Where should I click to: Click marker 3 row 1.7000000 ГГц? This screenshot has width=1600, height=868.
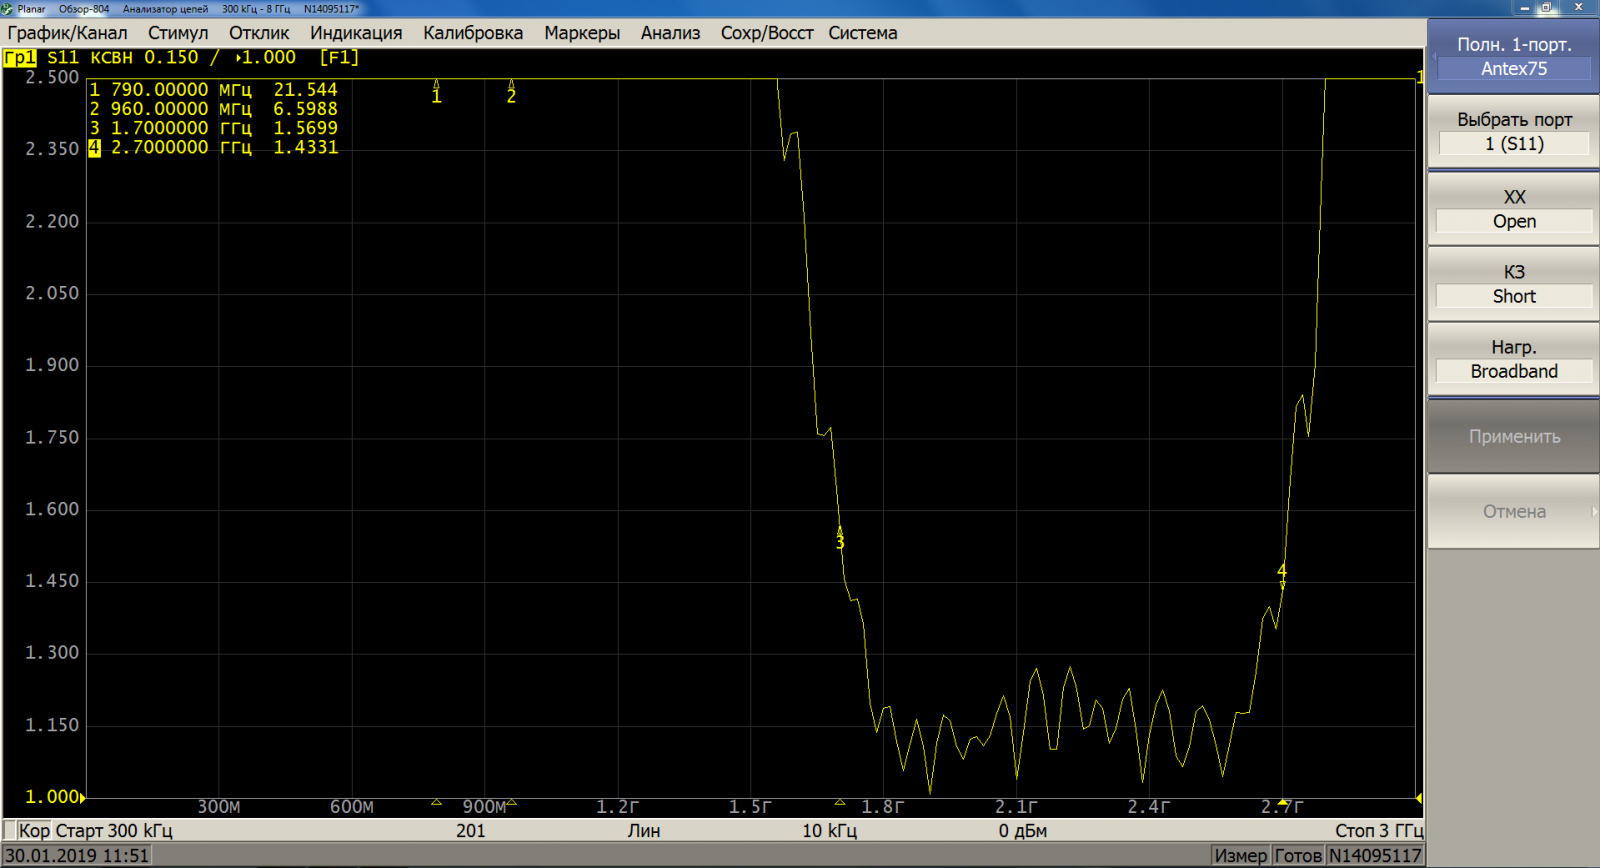pyautogui.click(x=214, y=128)
